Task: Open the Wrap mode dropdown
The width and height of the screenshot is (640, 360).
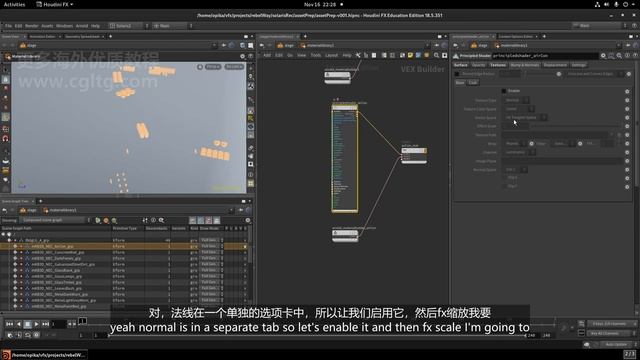Action: tap(516, 144)
